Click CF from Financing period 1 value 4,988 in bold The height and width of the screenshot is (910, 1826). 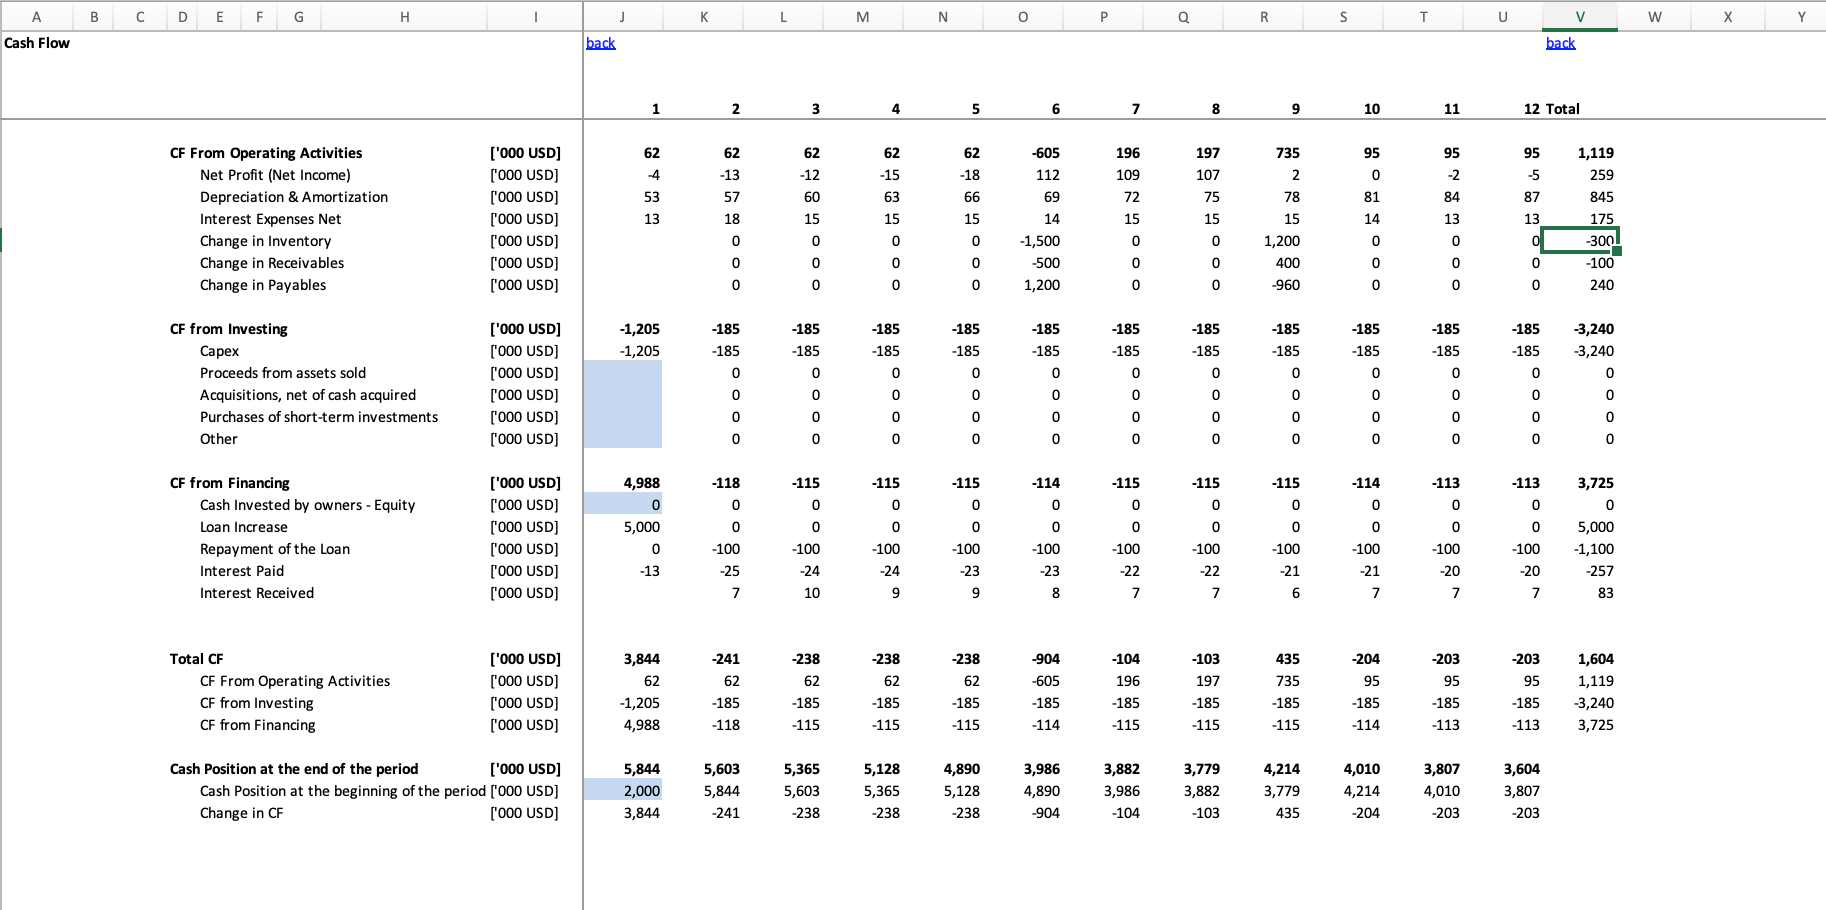click(642, 483)
